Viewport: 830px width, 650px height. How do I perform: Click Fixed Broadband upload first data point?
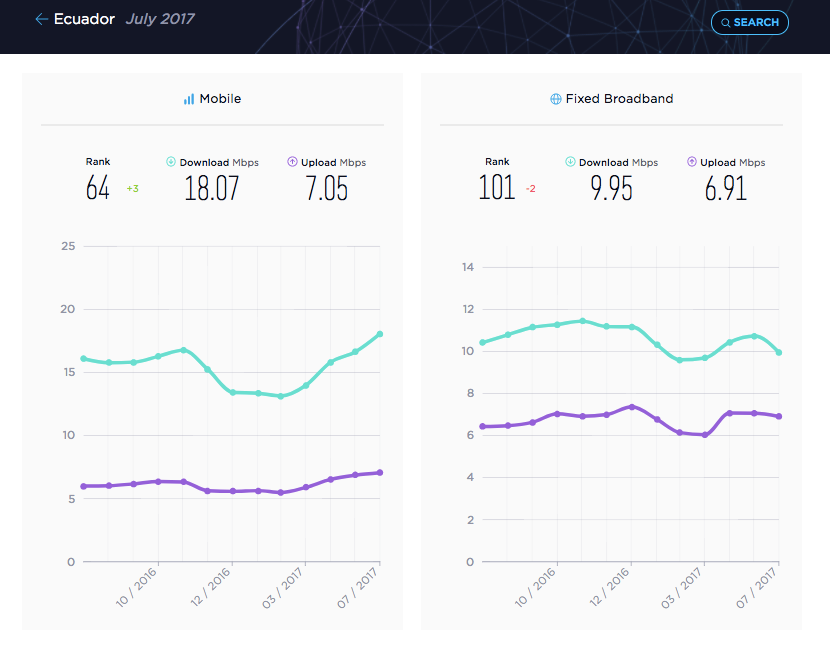point(483,427)
